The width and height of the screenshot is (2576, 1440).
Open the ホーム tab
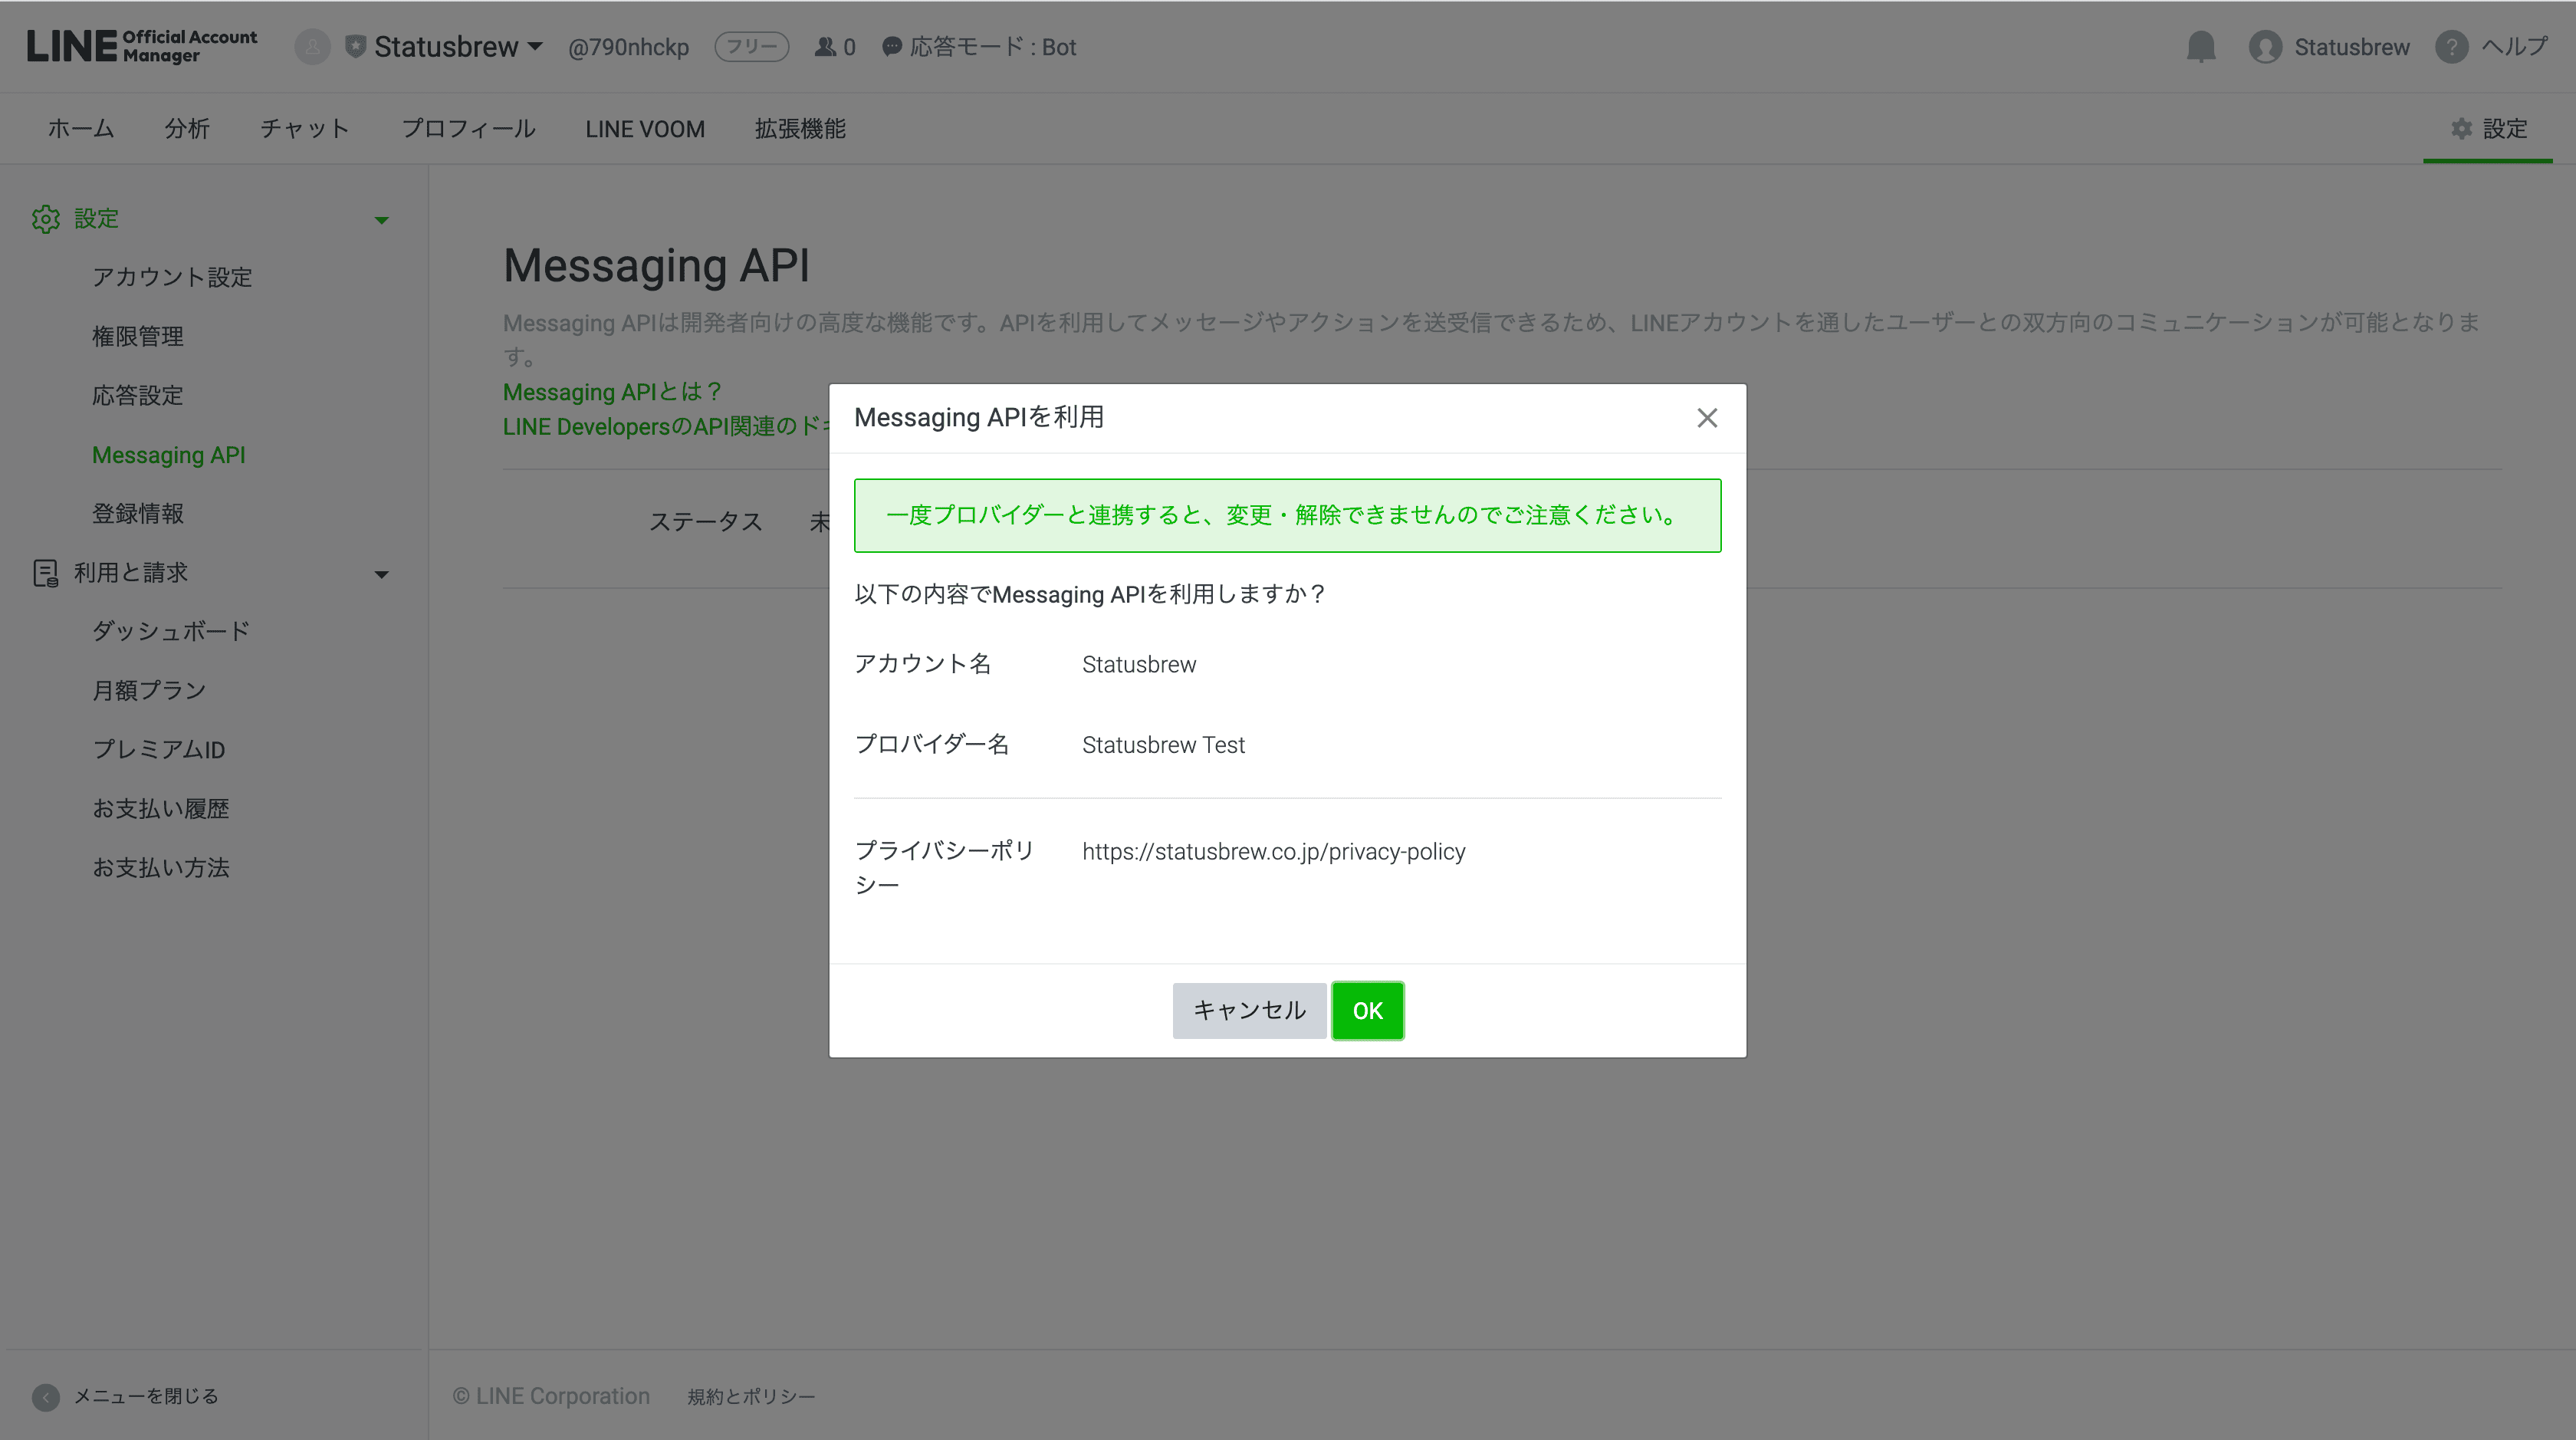(x=81, y=129)
